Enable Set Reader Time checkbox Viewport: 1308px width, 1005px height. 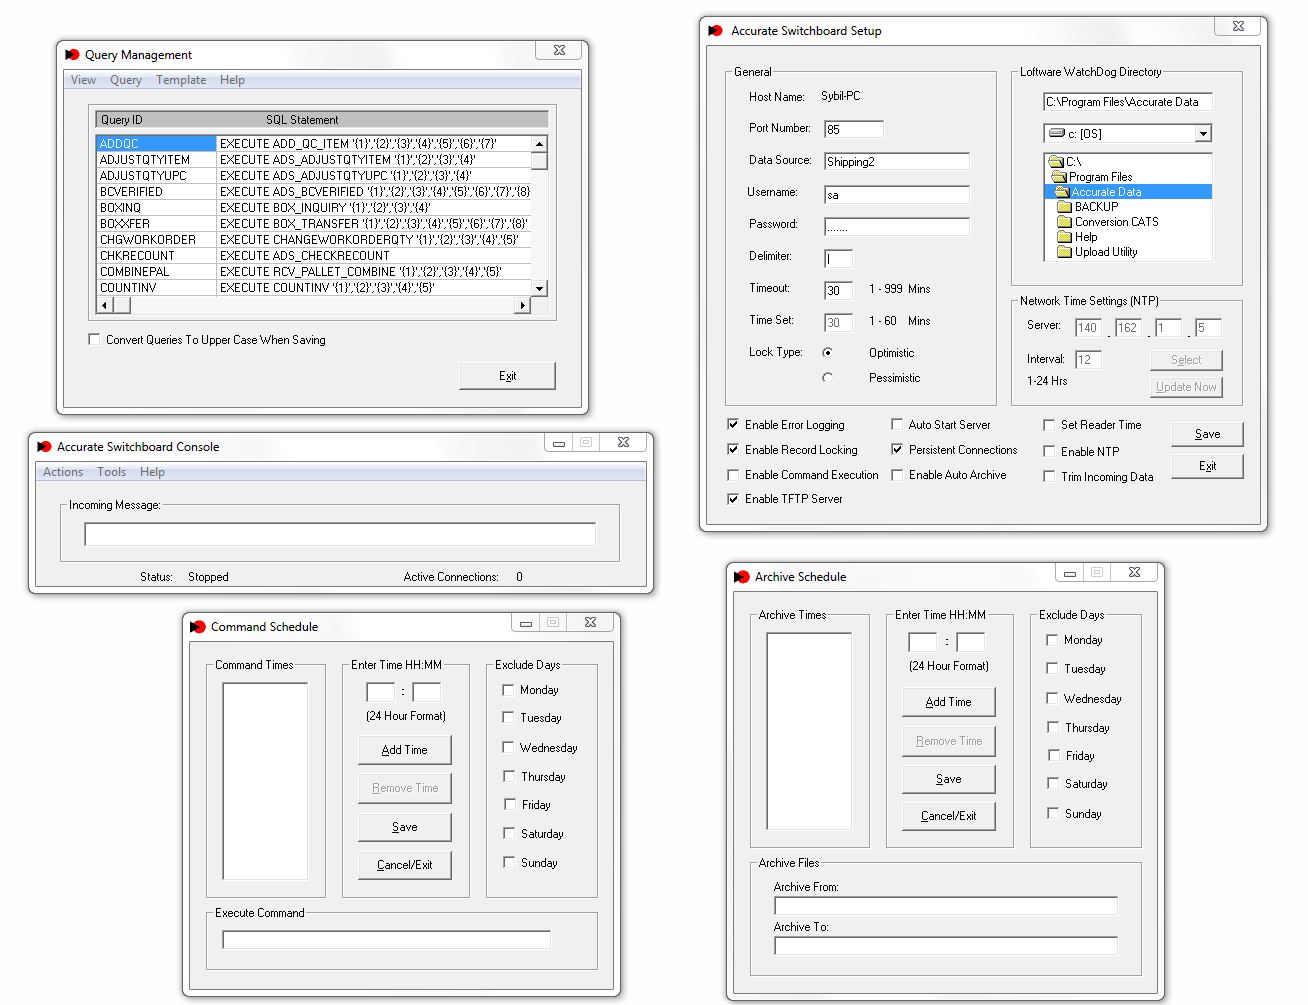(x=1049, y=424)
